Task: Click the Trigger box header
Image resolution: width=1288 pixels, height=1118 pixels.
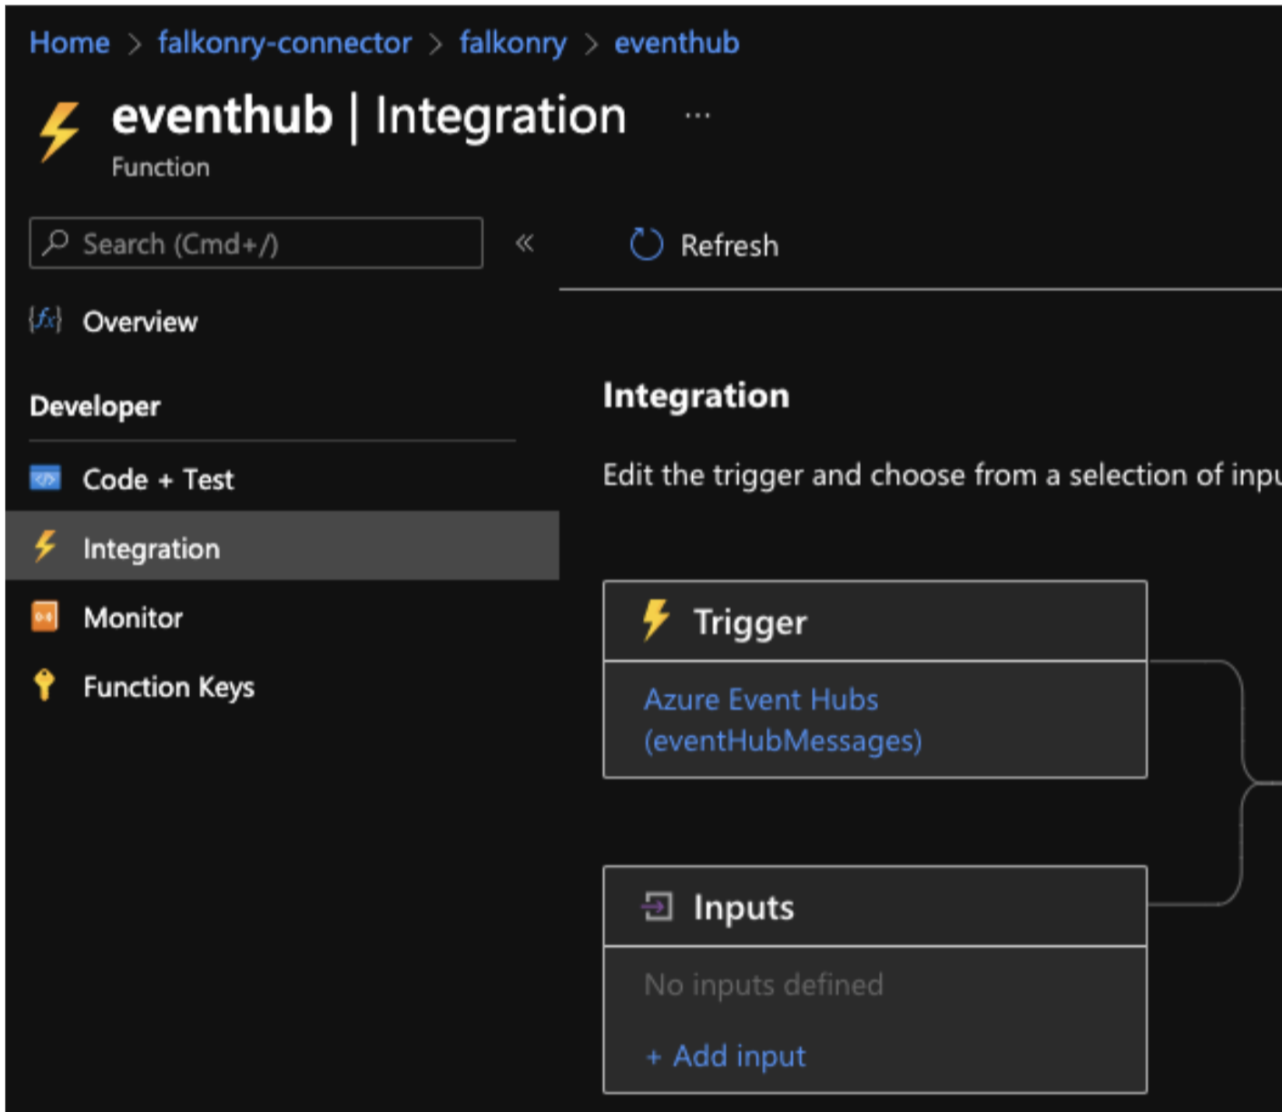Action: (875, 621)
